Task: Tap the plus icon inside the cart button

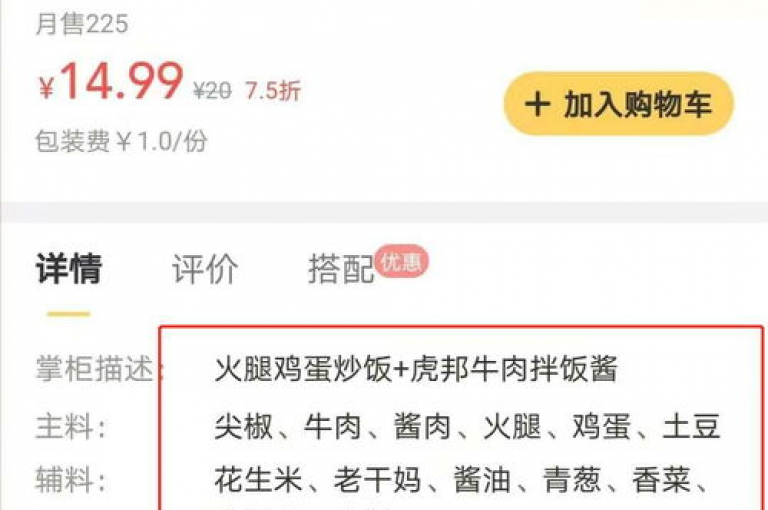Action: [x=537, y=104]
